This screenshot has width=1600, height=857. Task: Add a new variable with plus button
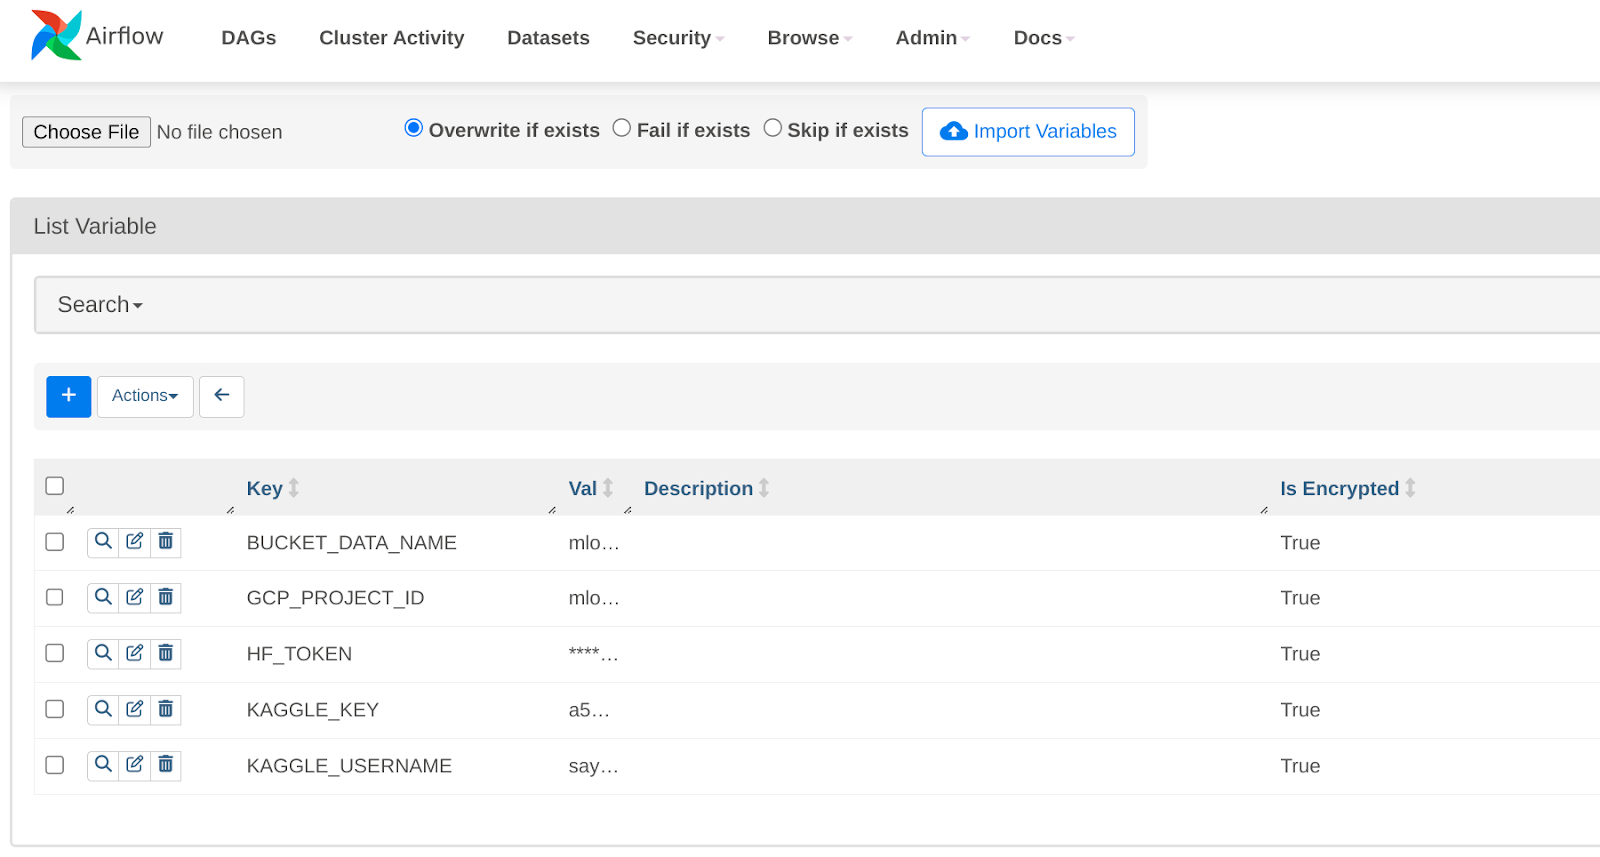(68, 396)
